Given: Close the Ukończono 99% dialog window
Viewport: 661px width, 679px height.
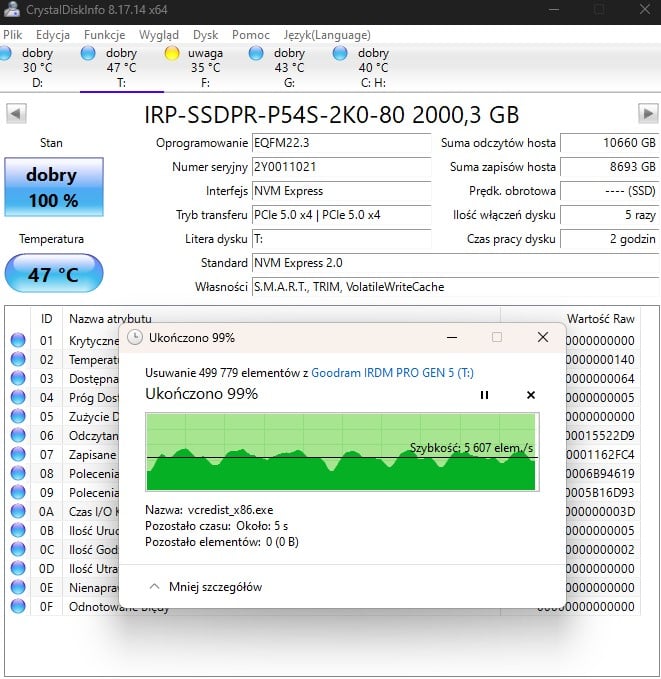Looking at the screenshot, I should (542, 337).
